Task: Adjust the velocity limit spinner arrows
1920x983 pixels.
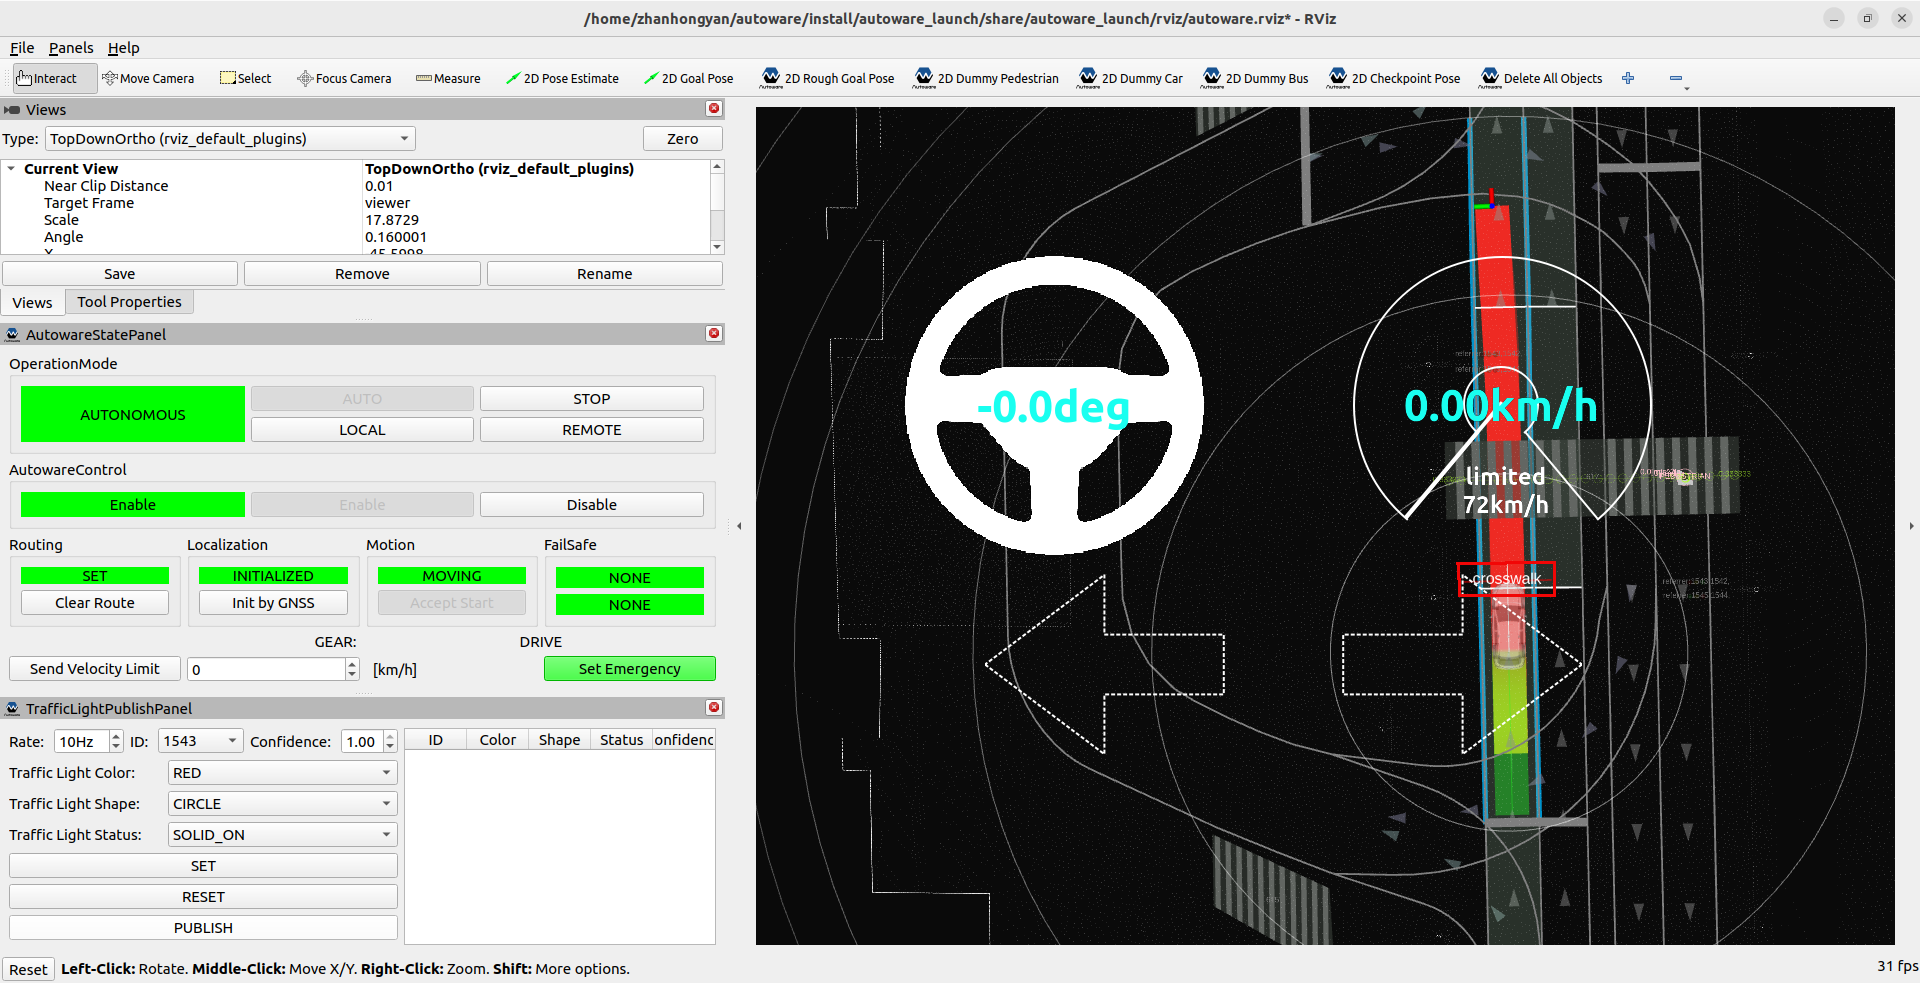Action: 352,669
